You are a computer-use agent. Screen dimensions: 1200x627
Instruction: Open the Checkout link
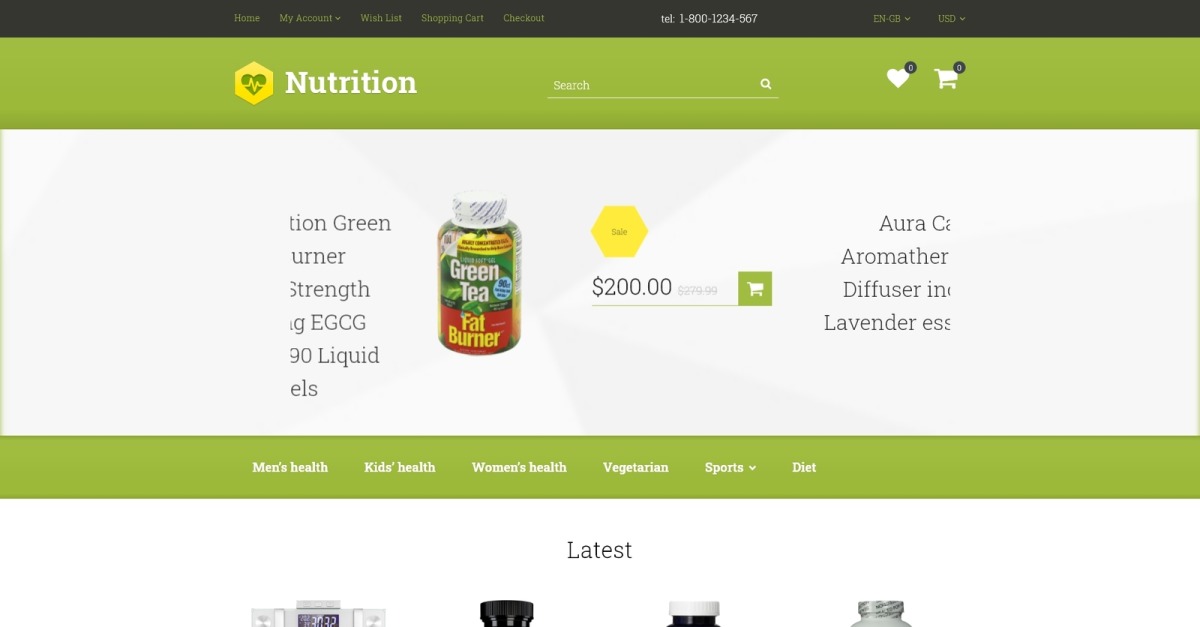point(524,18)
